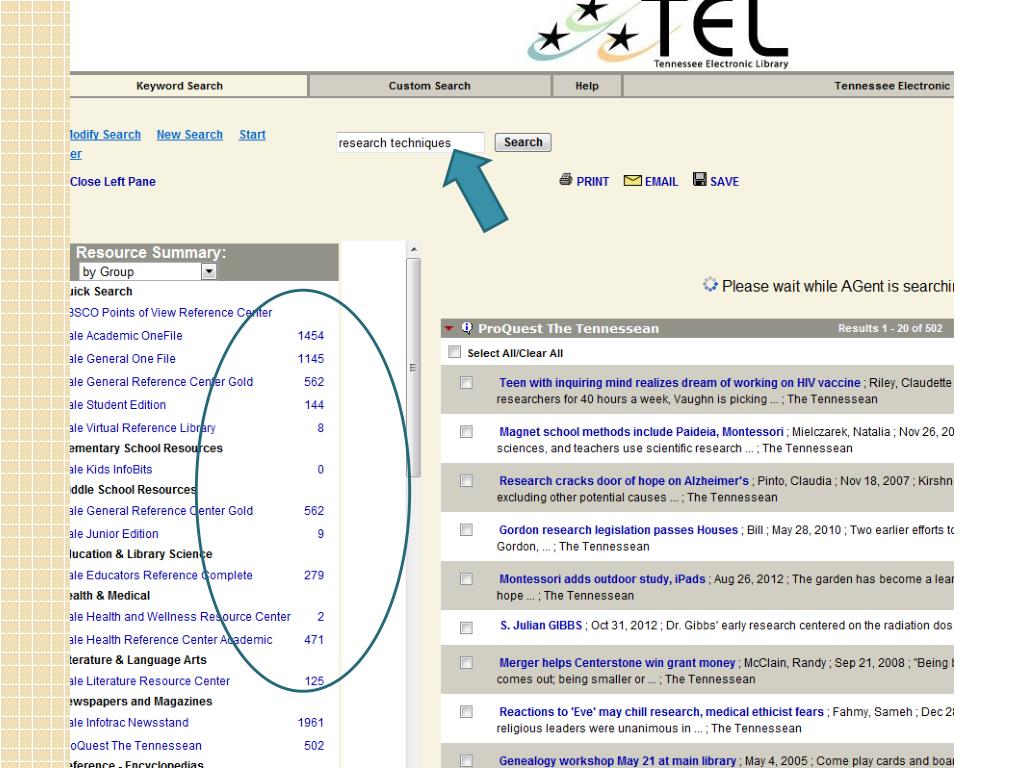Check 'Research cracks door of hope' checkbox

pyautogui.click(x=466, y=481)
